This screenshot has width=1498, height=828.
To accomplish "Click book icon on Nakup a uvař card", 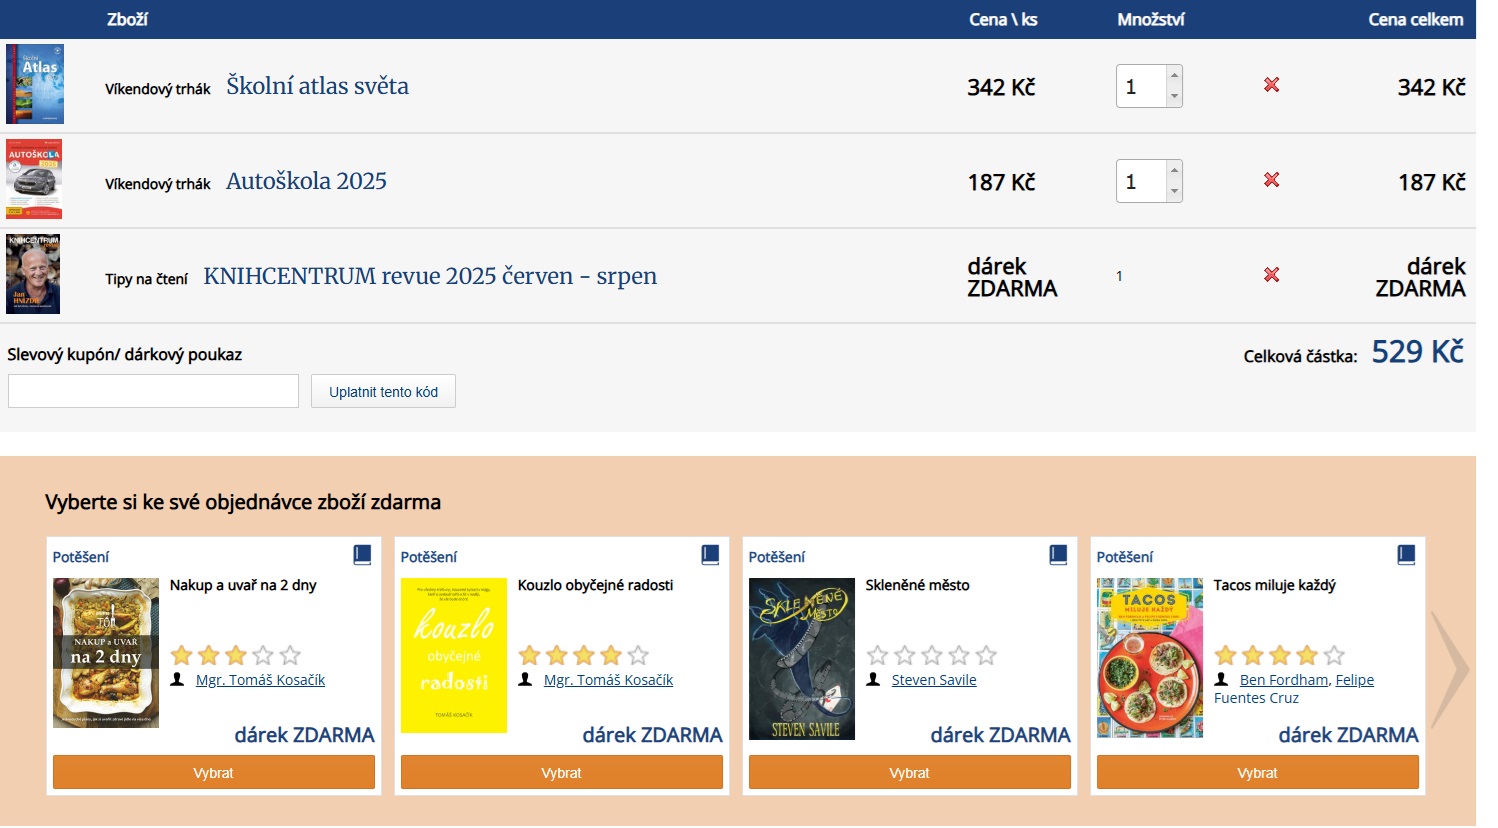I will pos(362,555).
